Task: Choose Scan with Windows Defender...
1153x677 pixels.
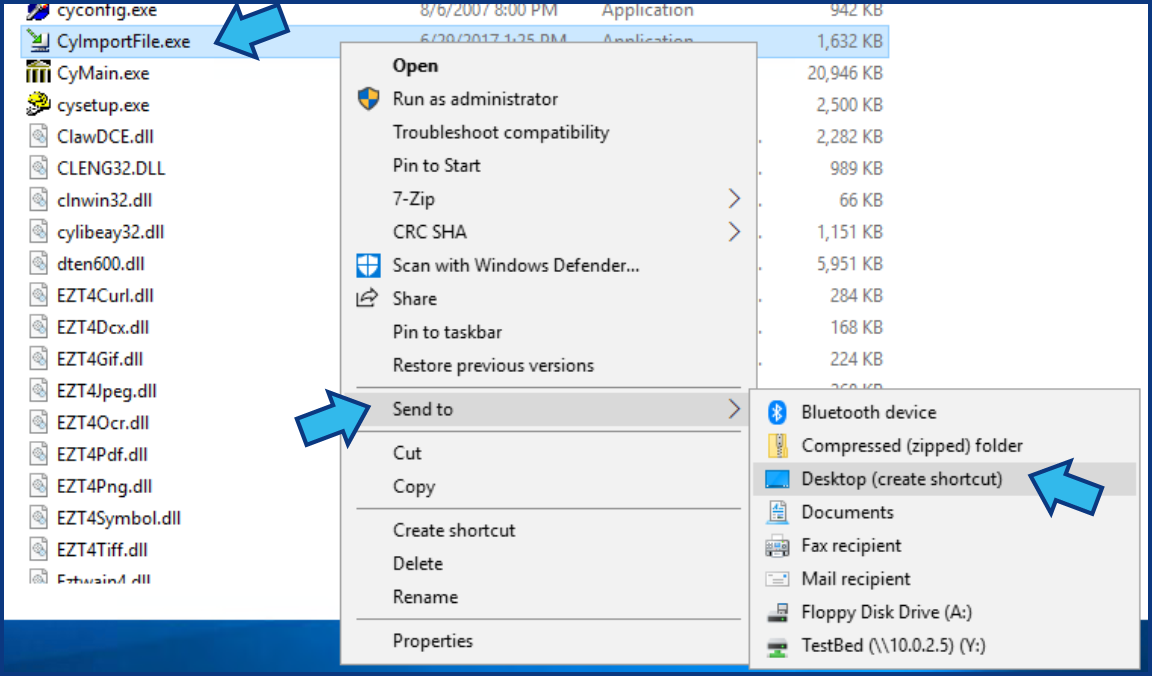Action: tap(515, 265)
